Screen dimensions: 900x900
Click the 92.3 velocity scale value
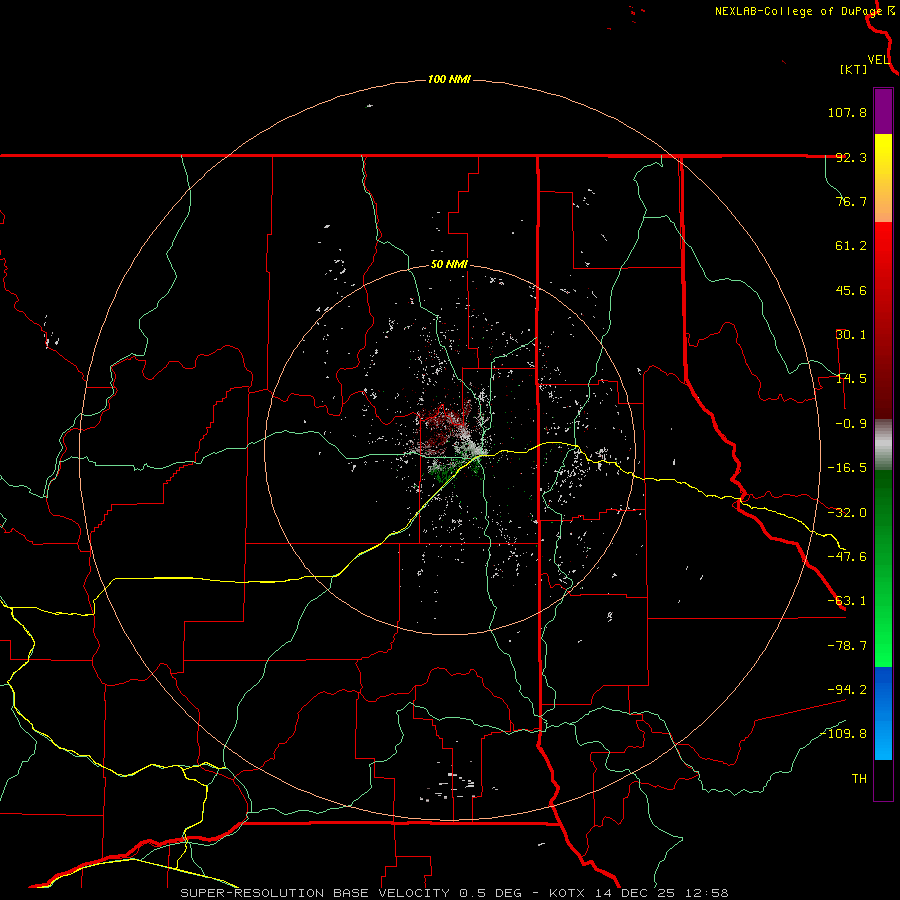[851, 157]
